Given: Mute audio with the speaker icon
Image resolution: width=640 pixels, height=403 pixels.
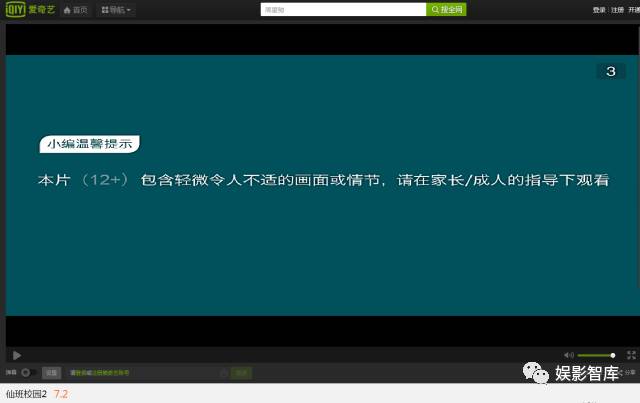Looking at the screenshot, I should pyautogui.click(x=569, y=355).
